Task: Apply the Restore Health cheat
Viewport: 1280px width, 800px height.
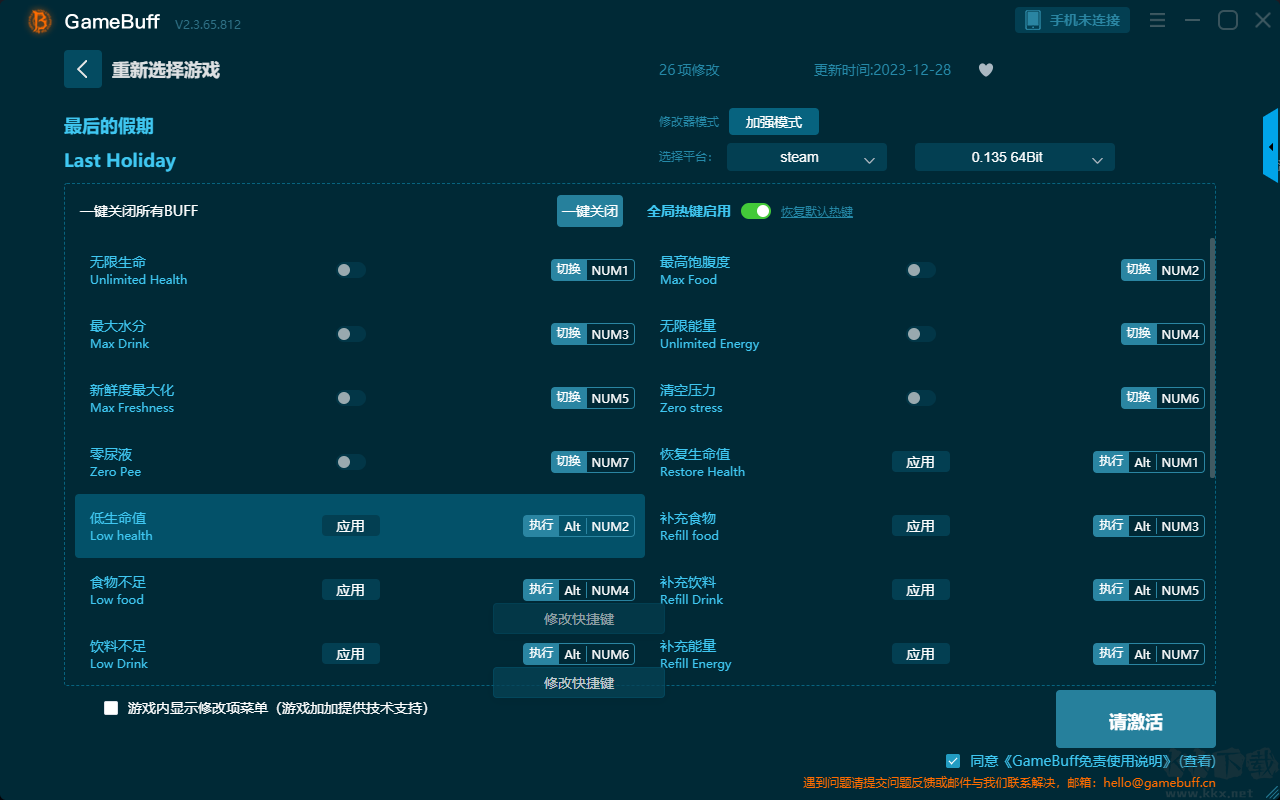Action: [x=921, y=462]
